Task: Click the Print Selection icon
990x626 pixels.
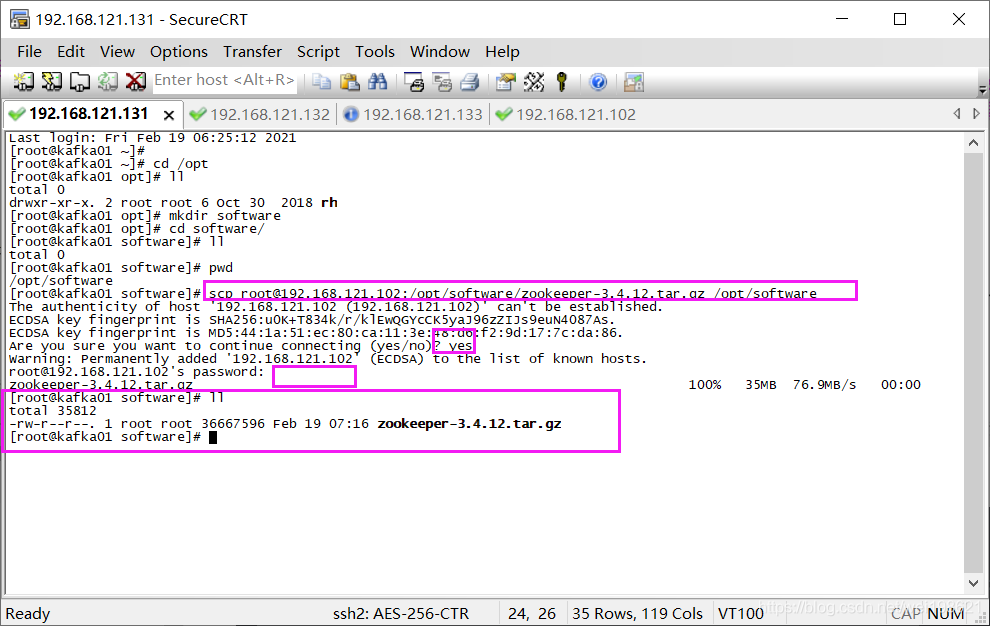Action: click(x=442, y=81)
